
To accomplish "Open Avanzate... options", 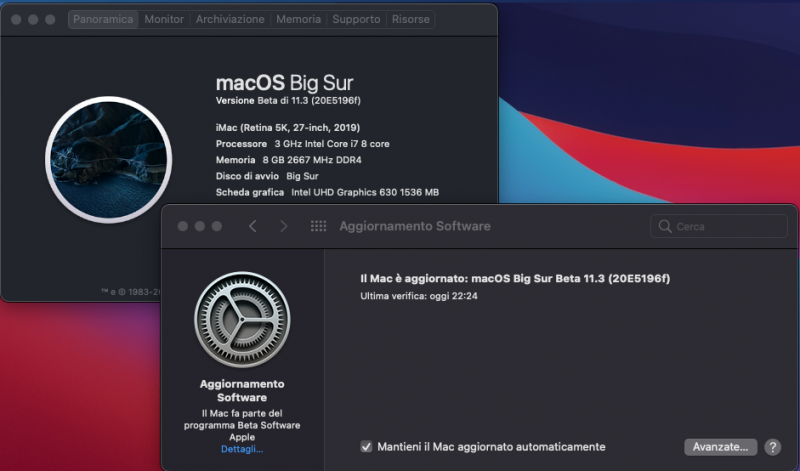I will pos(720,447).
